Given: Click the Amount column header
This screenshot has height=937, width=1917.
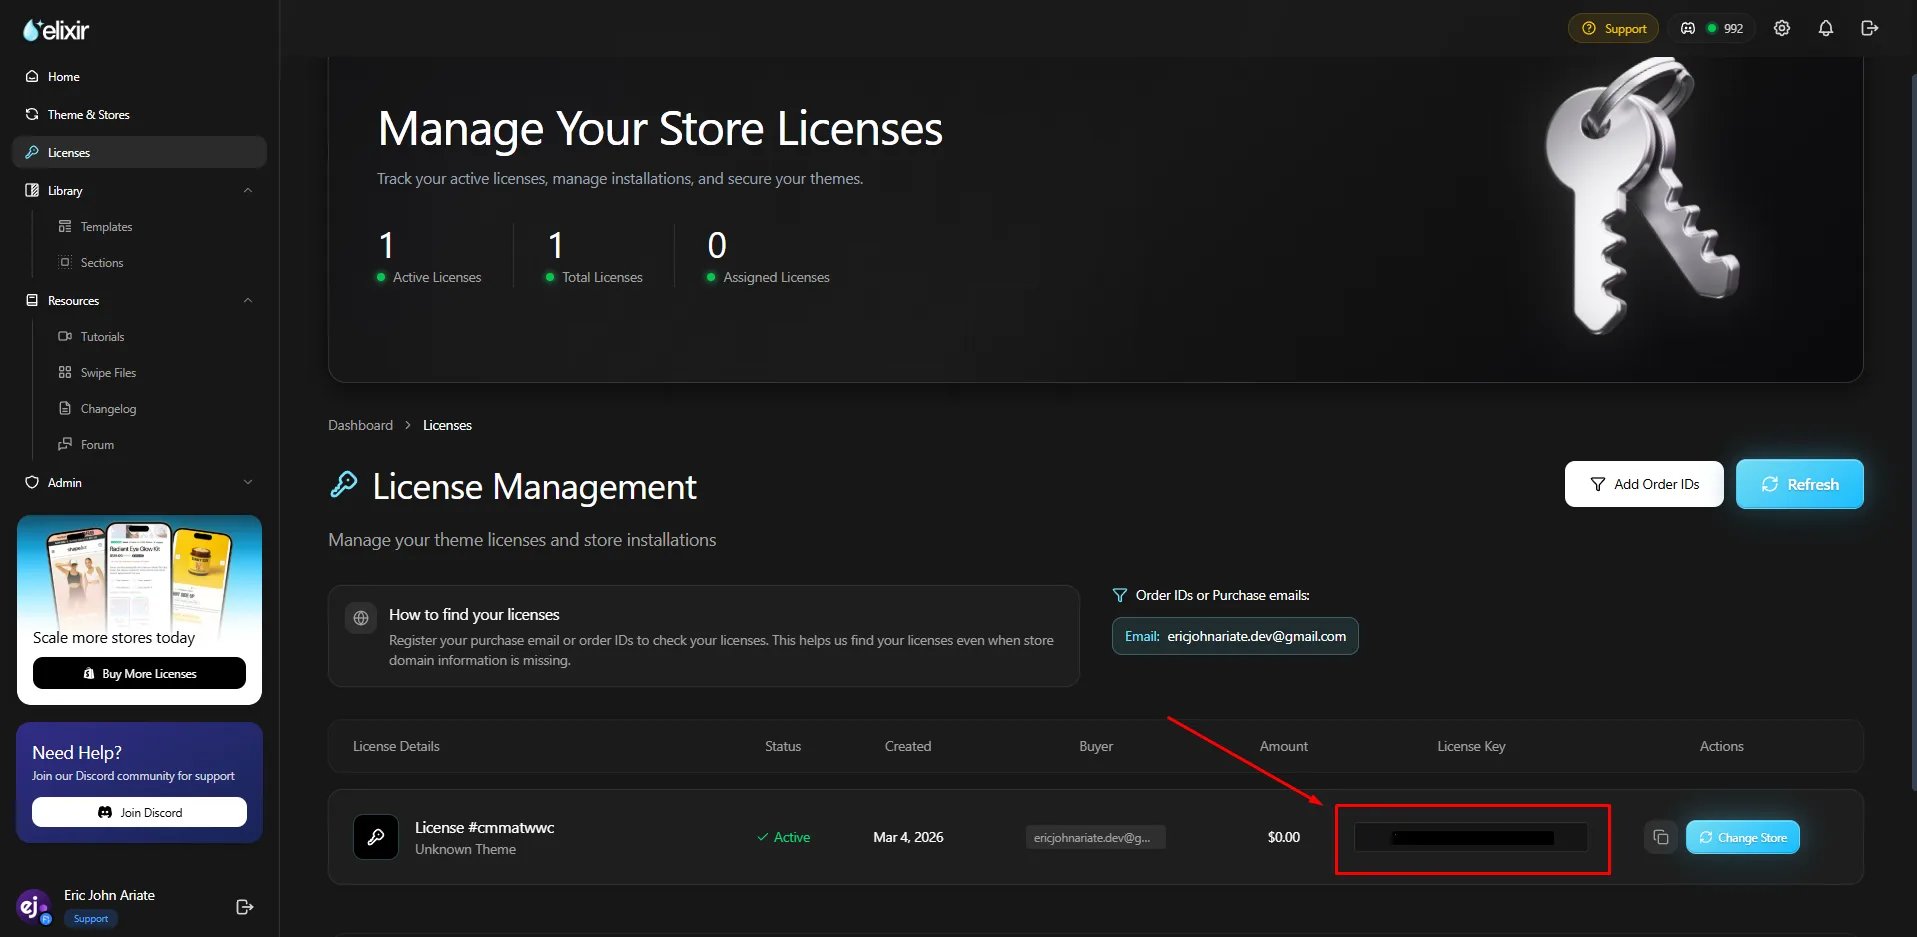Looking at the screenshot, I should point(1284,746).
